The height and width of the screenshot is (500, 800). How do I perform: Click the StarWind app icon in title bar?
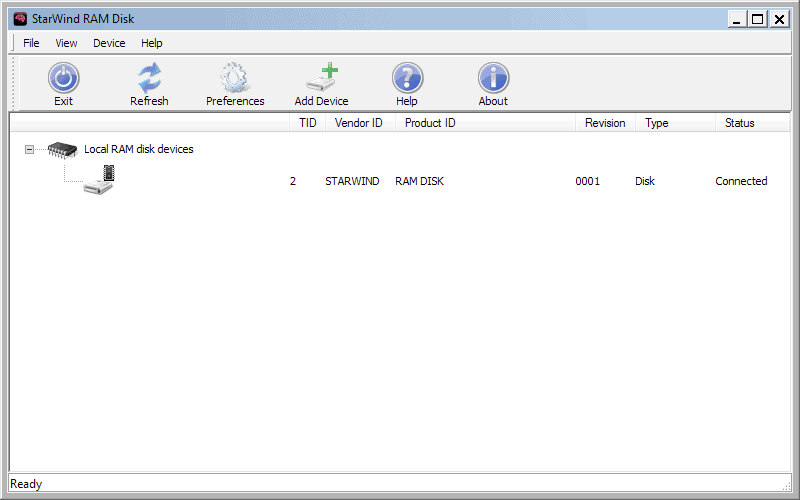point(20,19)
